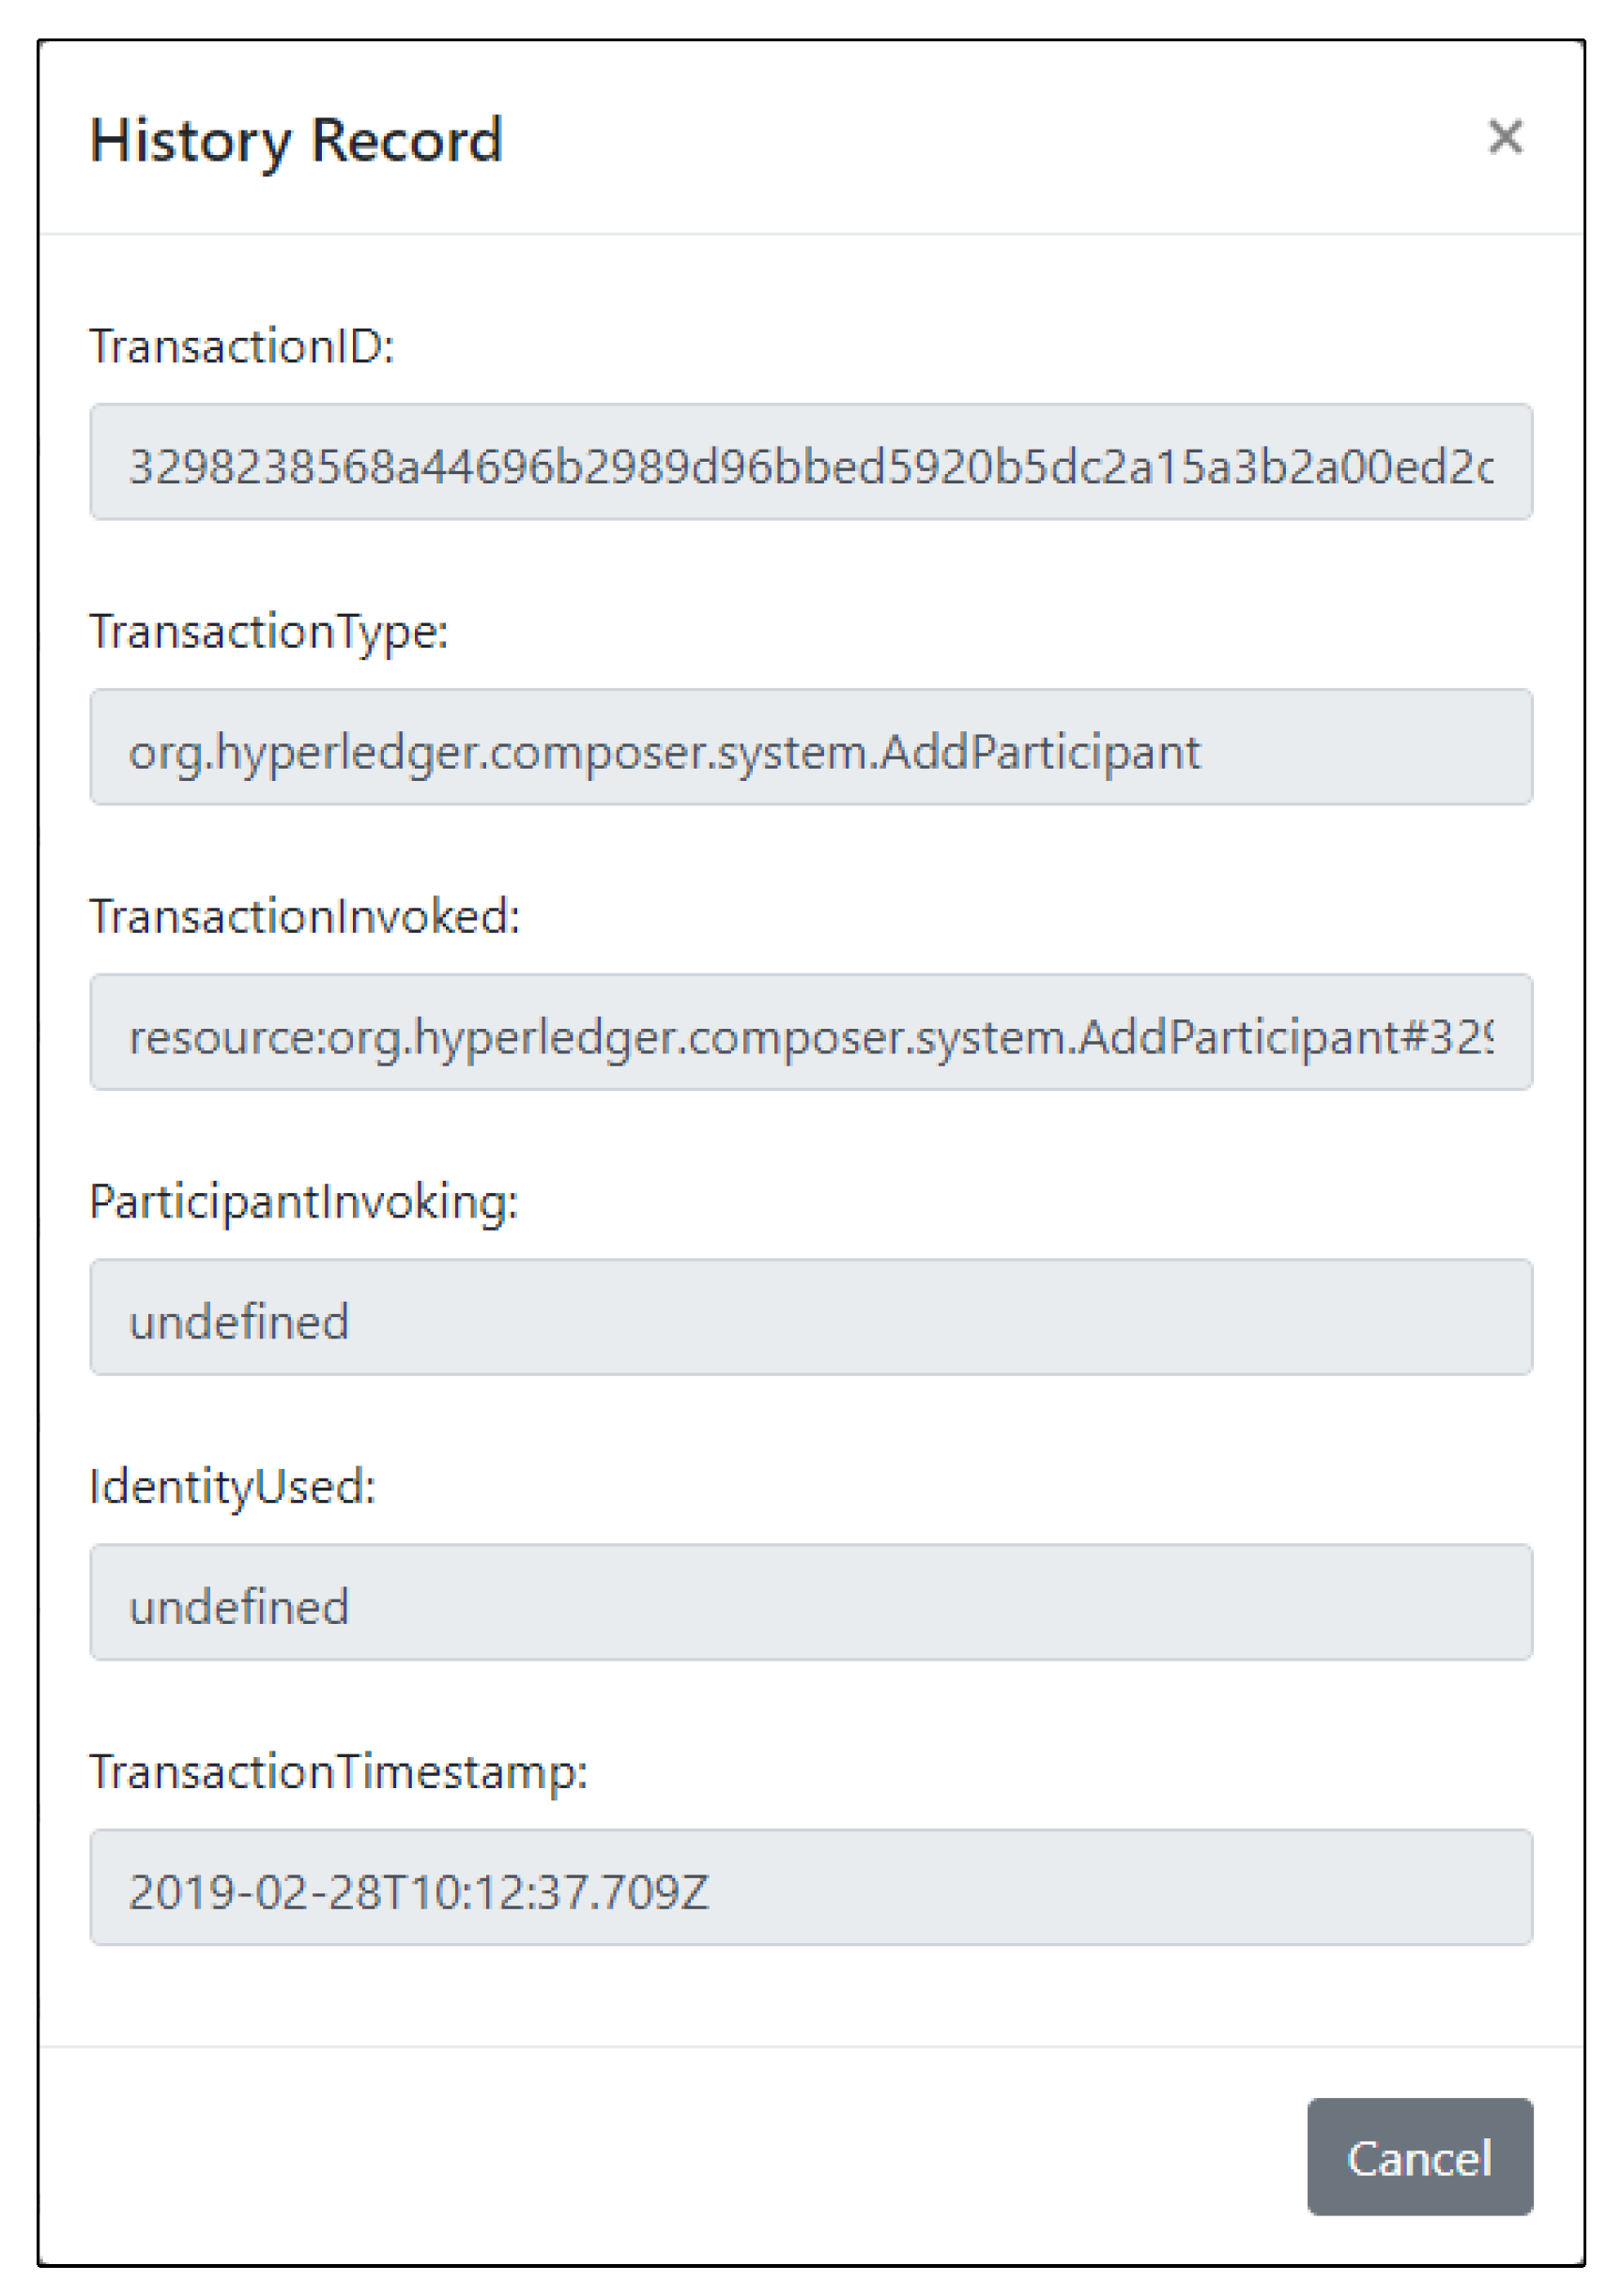Click empty footer area left of Cancel
This screenshot has width=1622, height=2296.
670,2158
